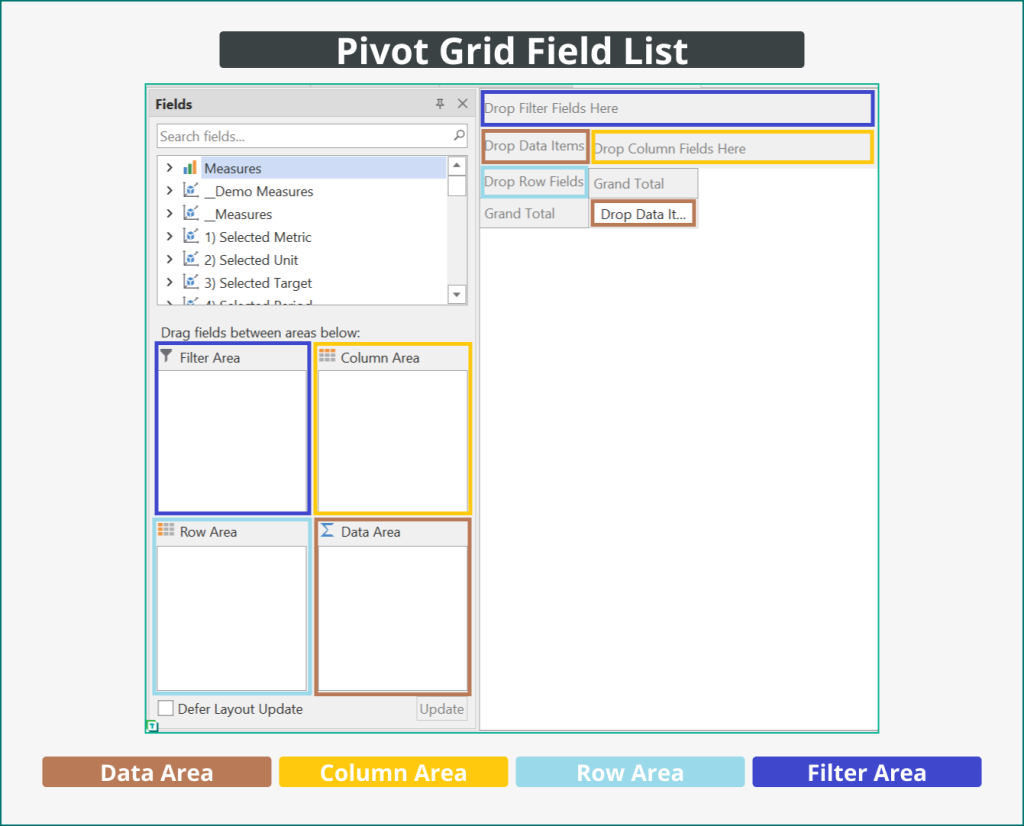Click the Drop Filter Fields Here zone
The image size is (1024, 826).
coord(676,108)
